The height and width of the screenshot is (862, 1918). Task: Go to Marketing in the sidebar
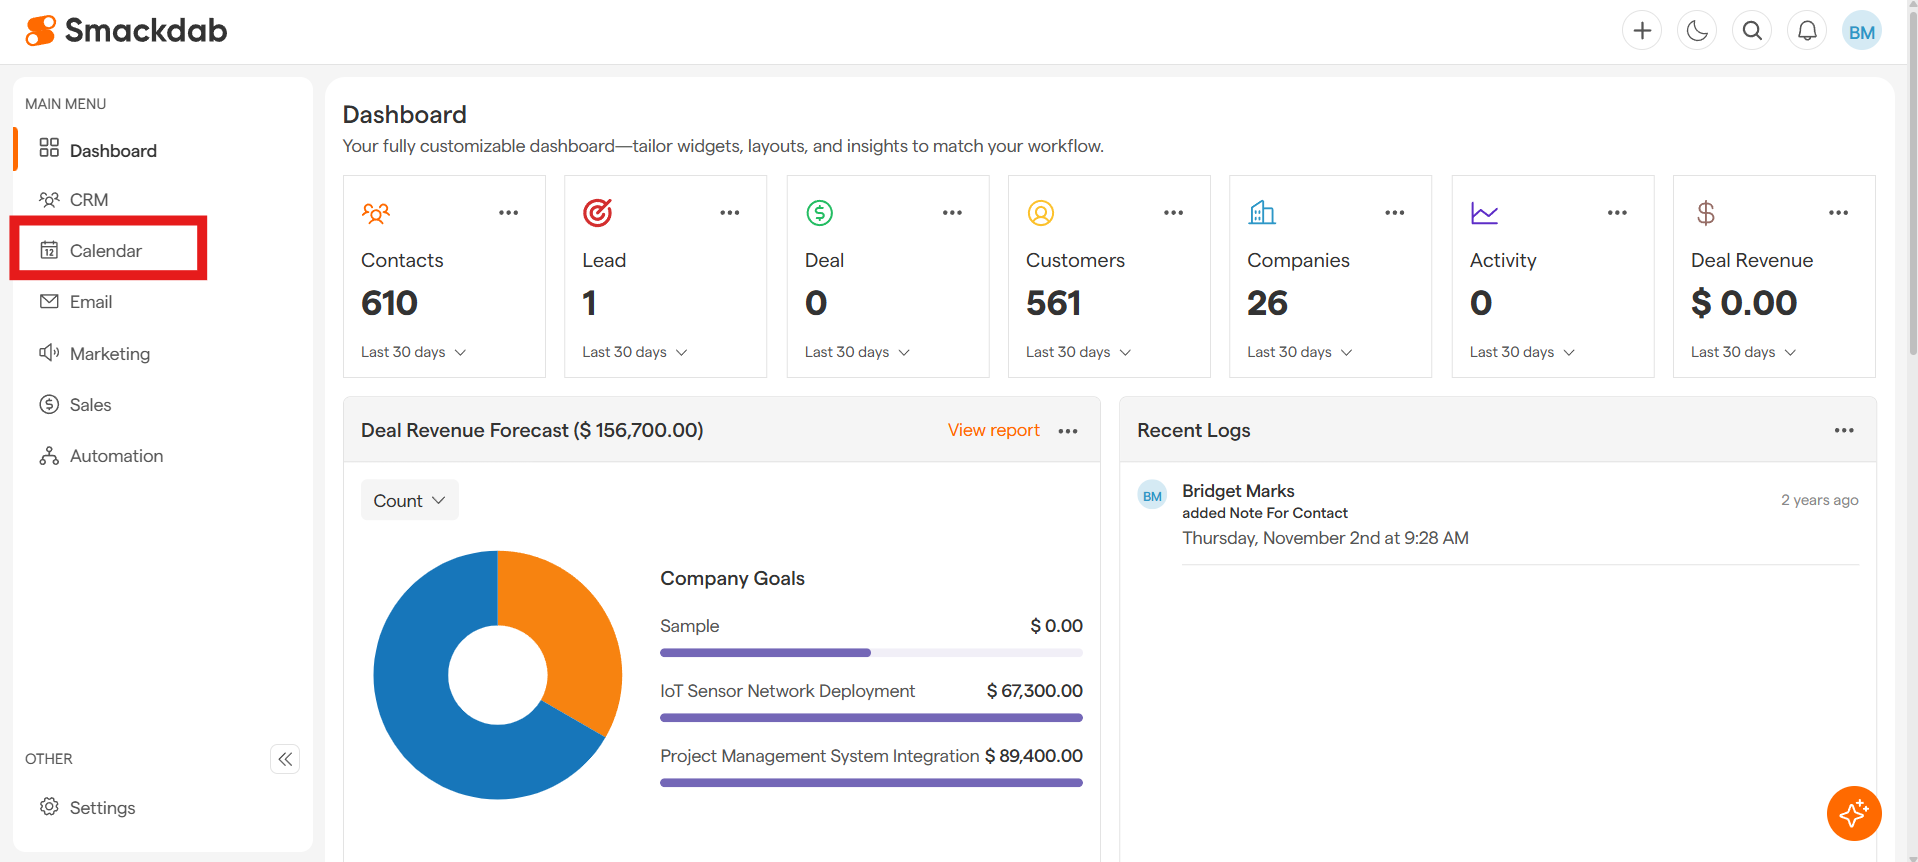point(109,353)
